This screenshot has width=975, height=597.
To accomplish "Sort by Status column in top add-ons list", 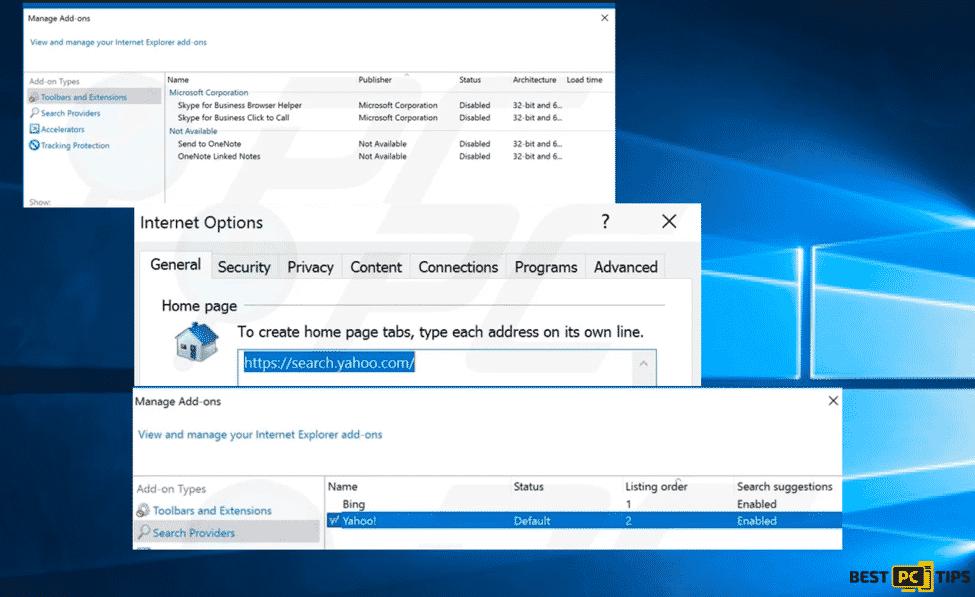I will 470,80.
